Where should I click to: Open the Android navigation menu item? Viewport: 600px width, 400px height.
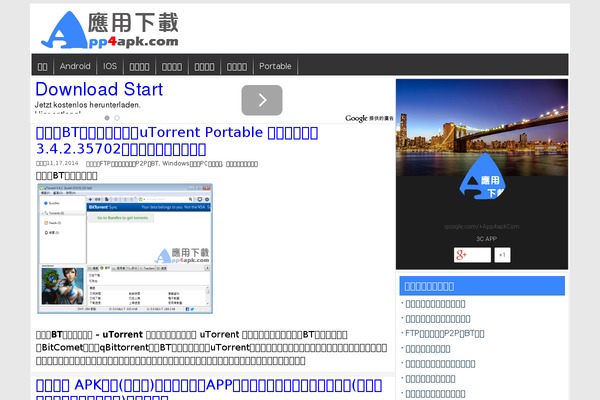(75, 66)
